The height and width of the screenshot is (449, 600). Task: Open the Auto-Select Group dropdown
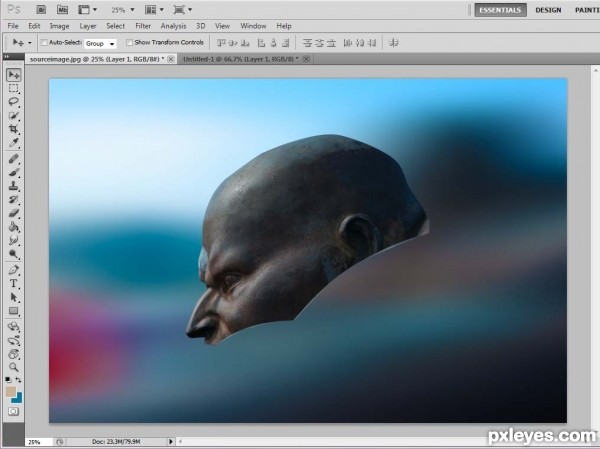point(100,43)
